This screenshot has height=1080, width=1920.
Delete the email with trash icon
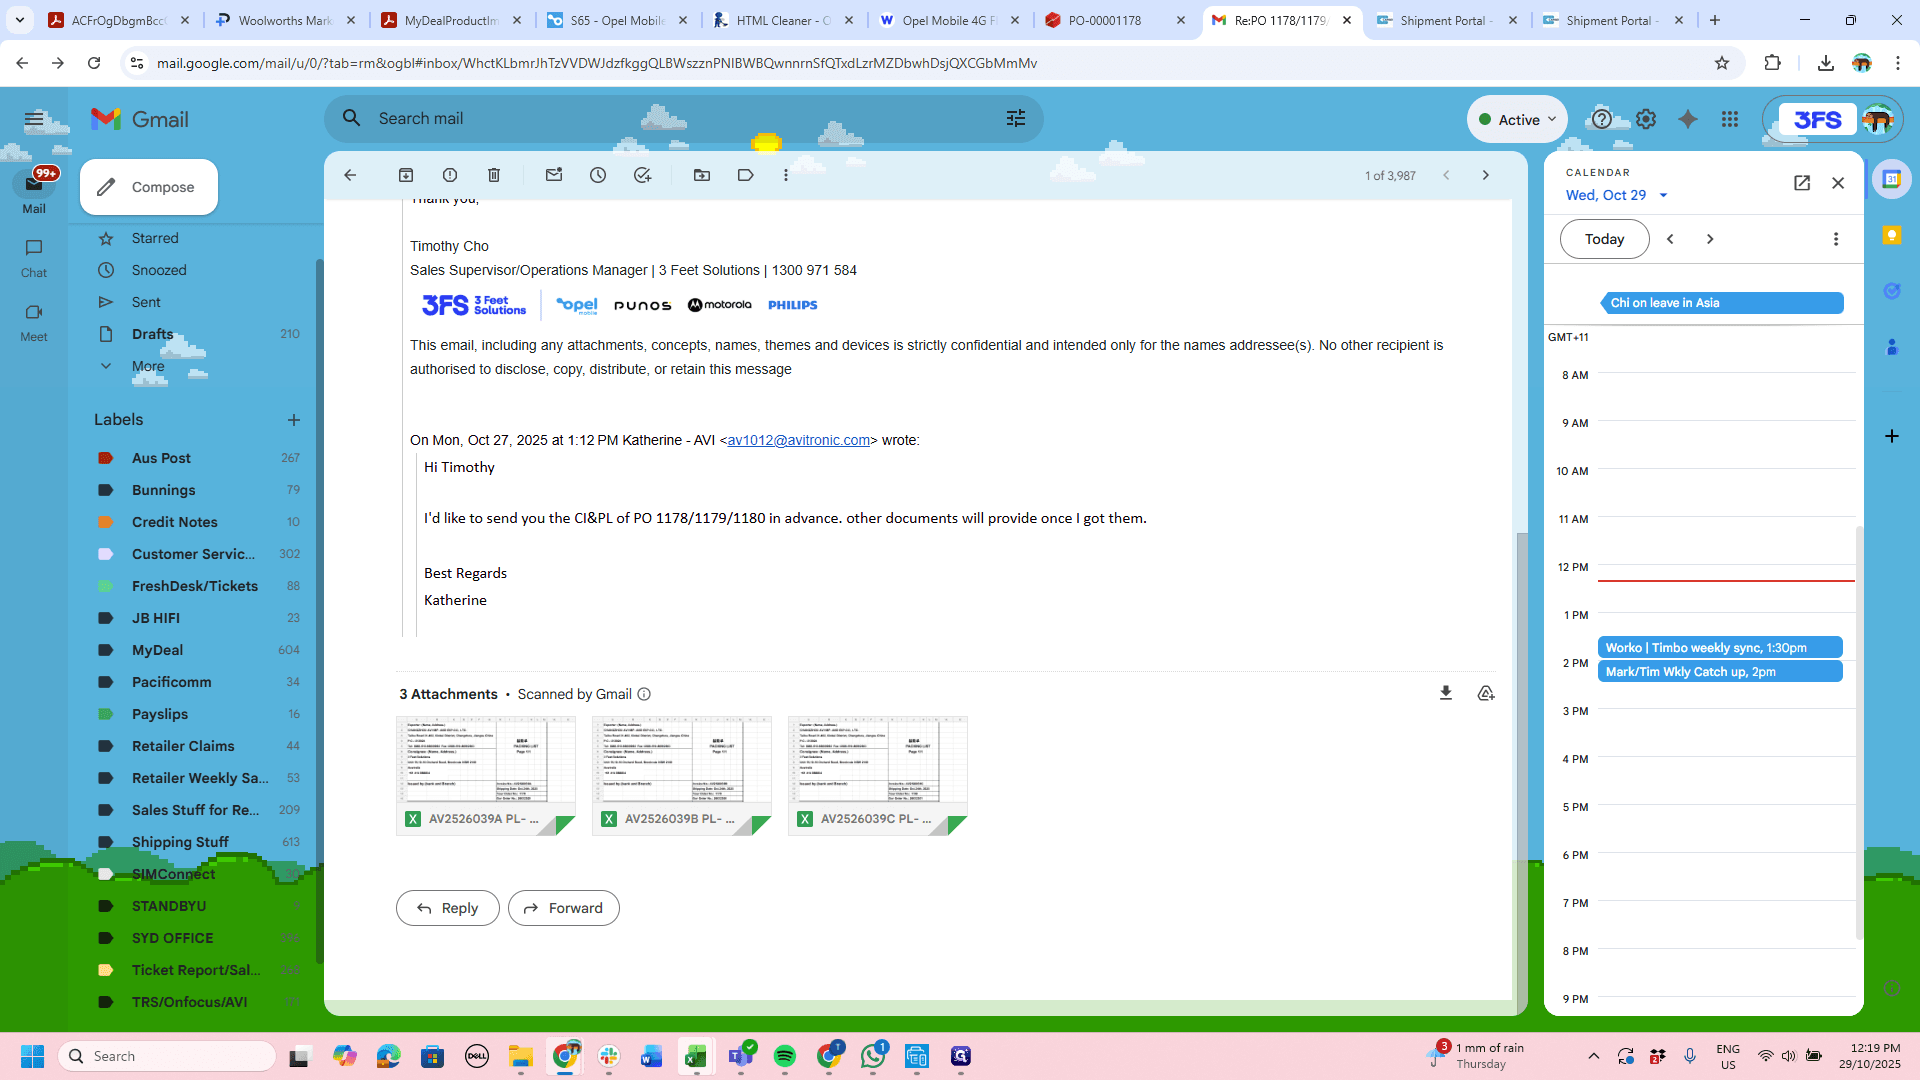pyautogui.click(x=494, y=175)
